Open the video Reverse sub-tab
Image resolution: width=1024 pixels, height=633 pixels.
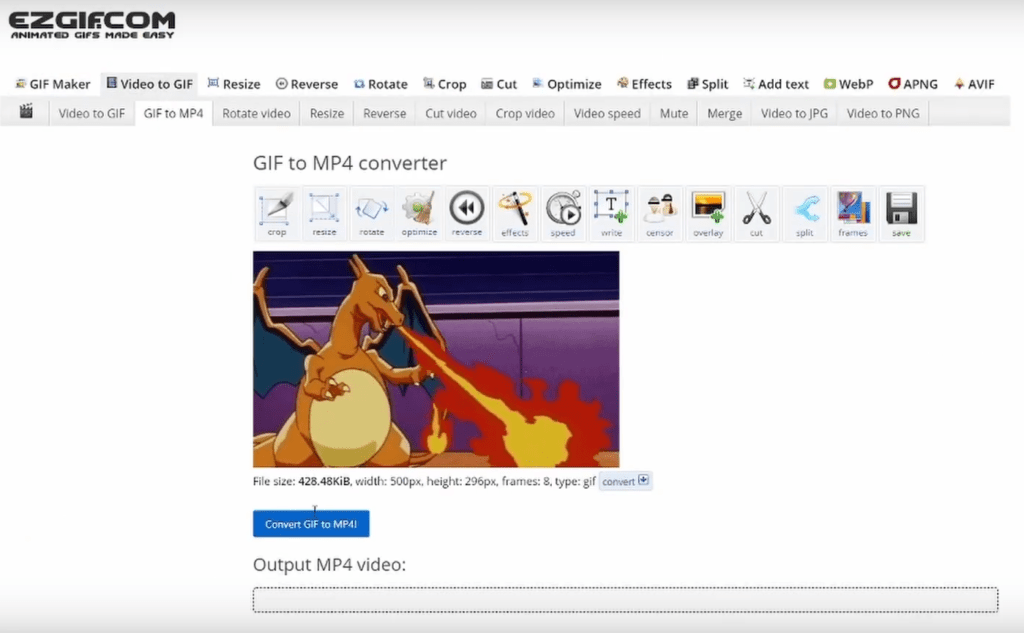pyautogui.click(x=385, y=114)
